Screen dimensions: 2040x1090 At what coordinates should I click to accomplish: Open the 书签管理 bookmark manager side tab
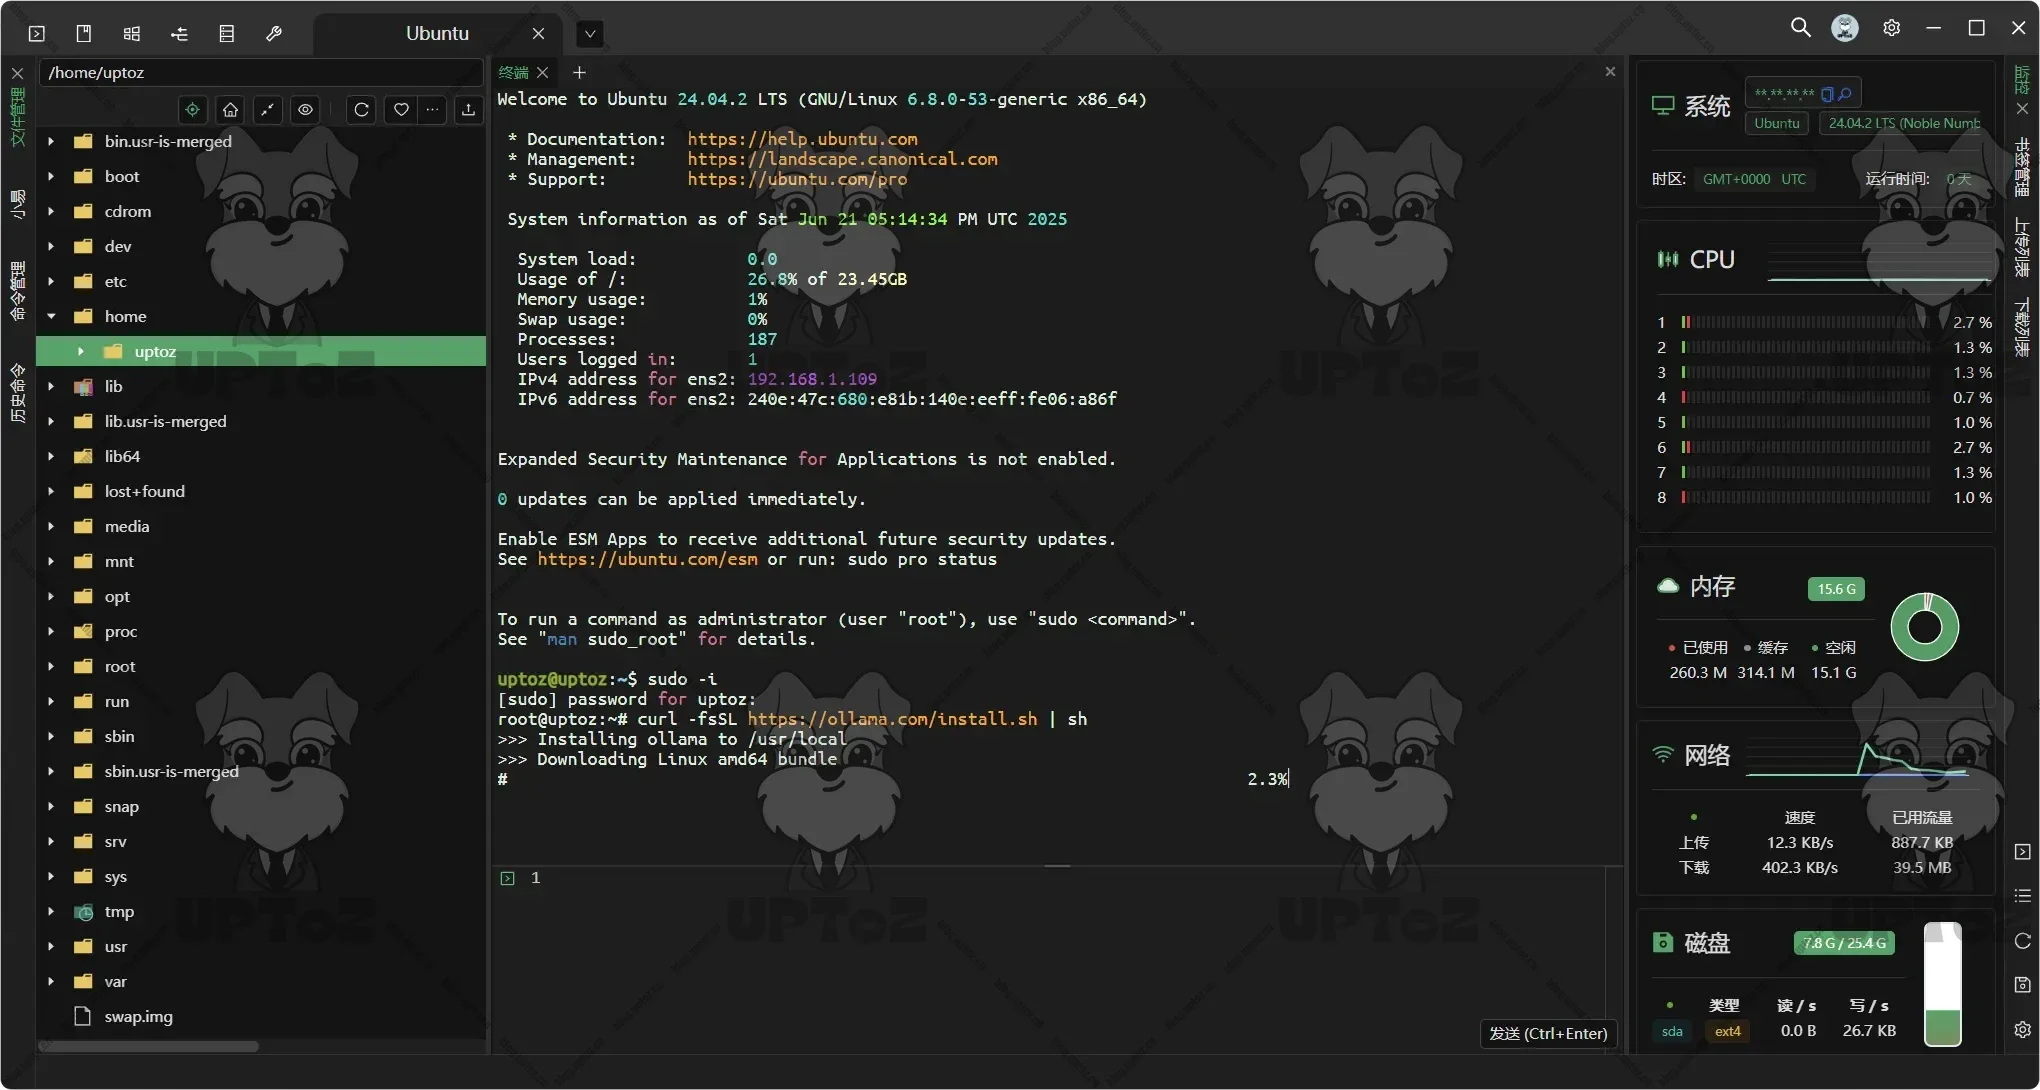[x=2022, y=167]
